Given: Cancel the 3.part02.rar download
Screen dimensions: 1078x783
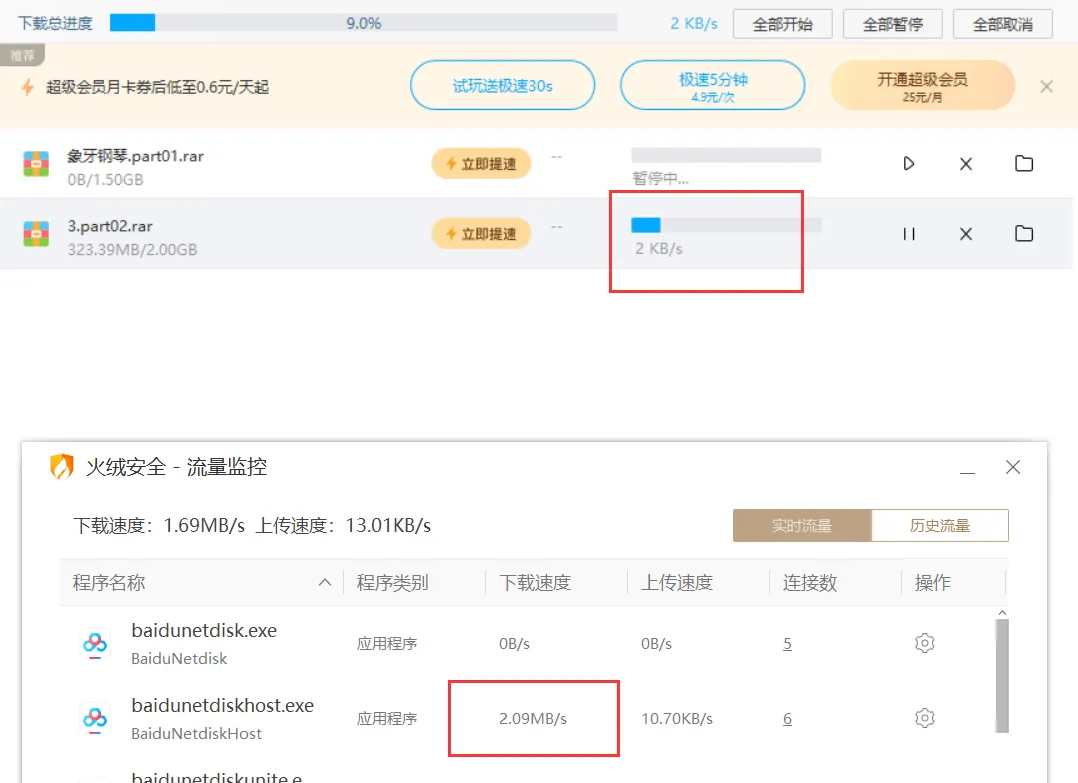Looking at the screenshot, I should [x=965, y=234].
